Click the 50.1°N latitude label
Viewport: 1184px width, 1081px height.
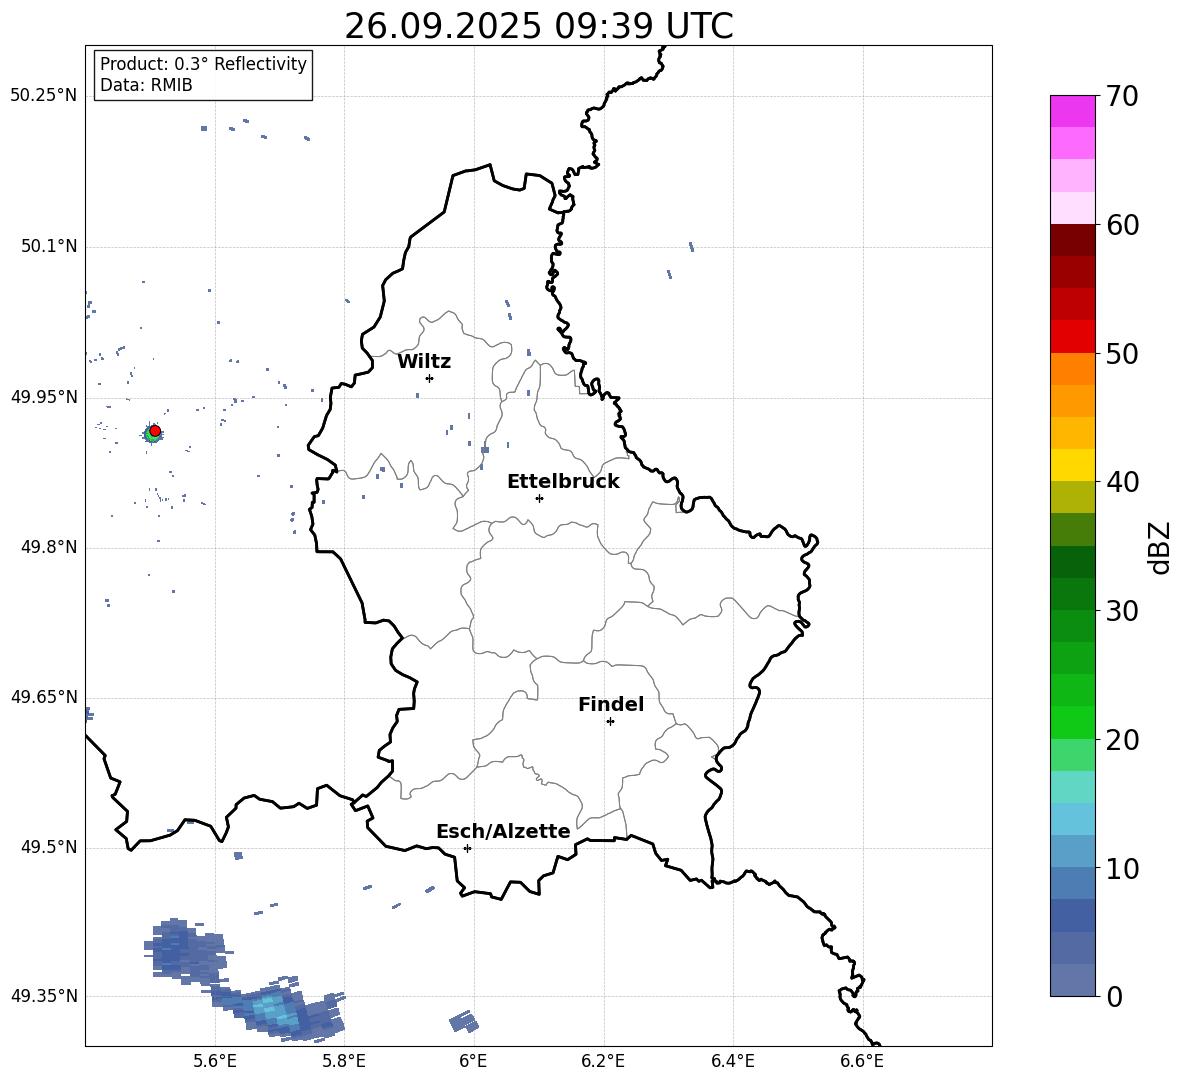pyautogui.click(x=49, y=246)
